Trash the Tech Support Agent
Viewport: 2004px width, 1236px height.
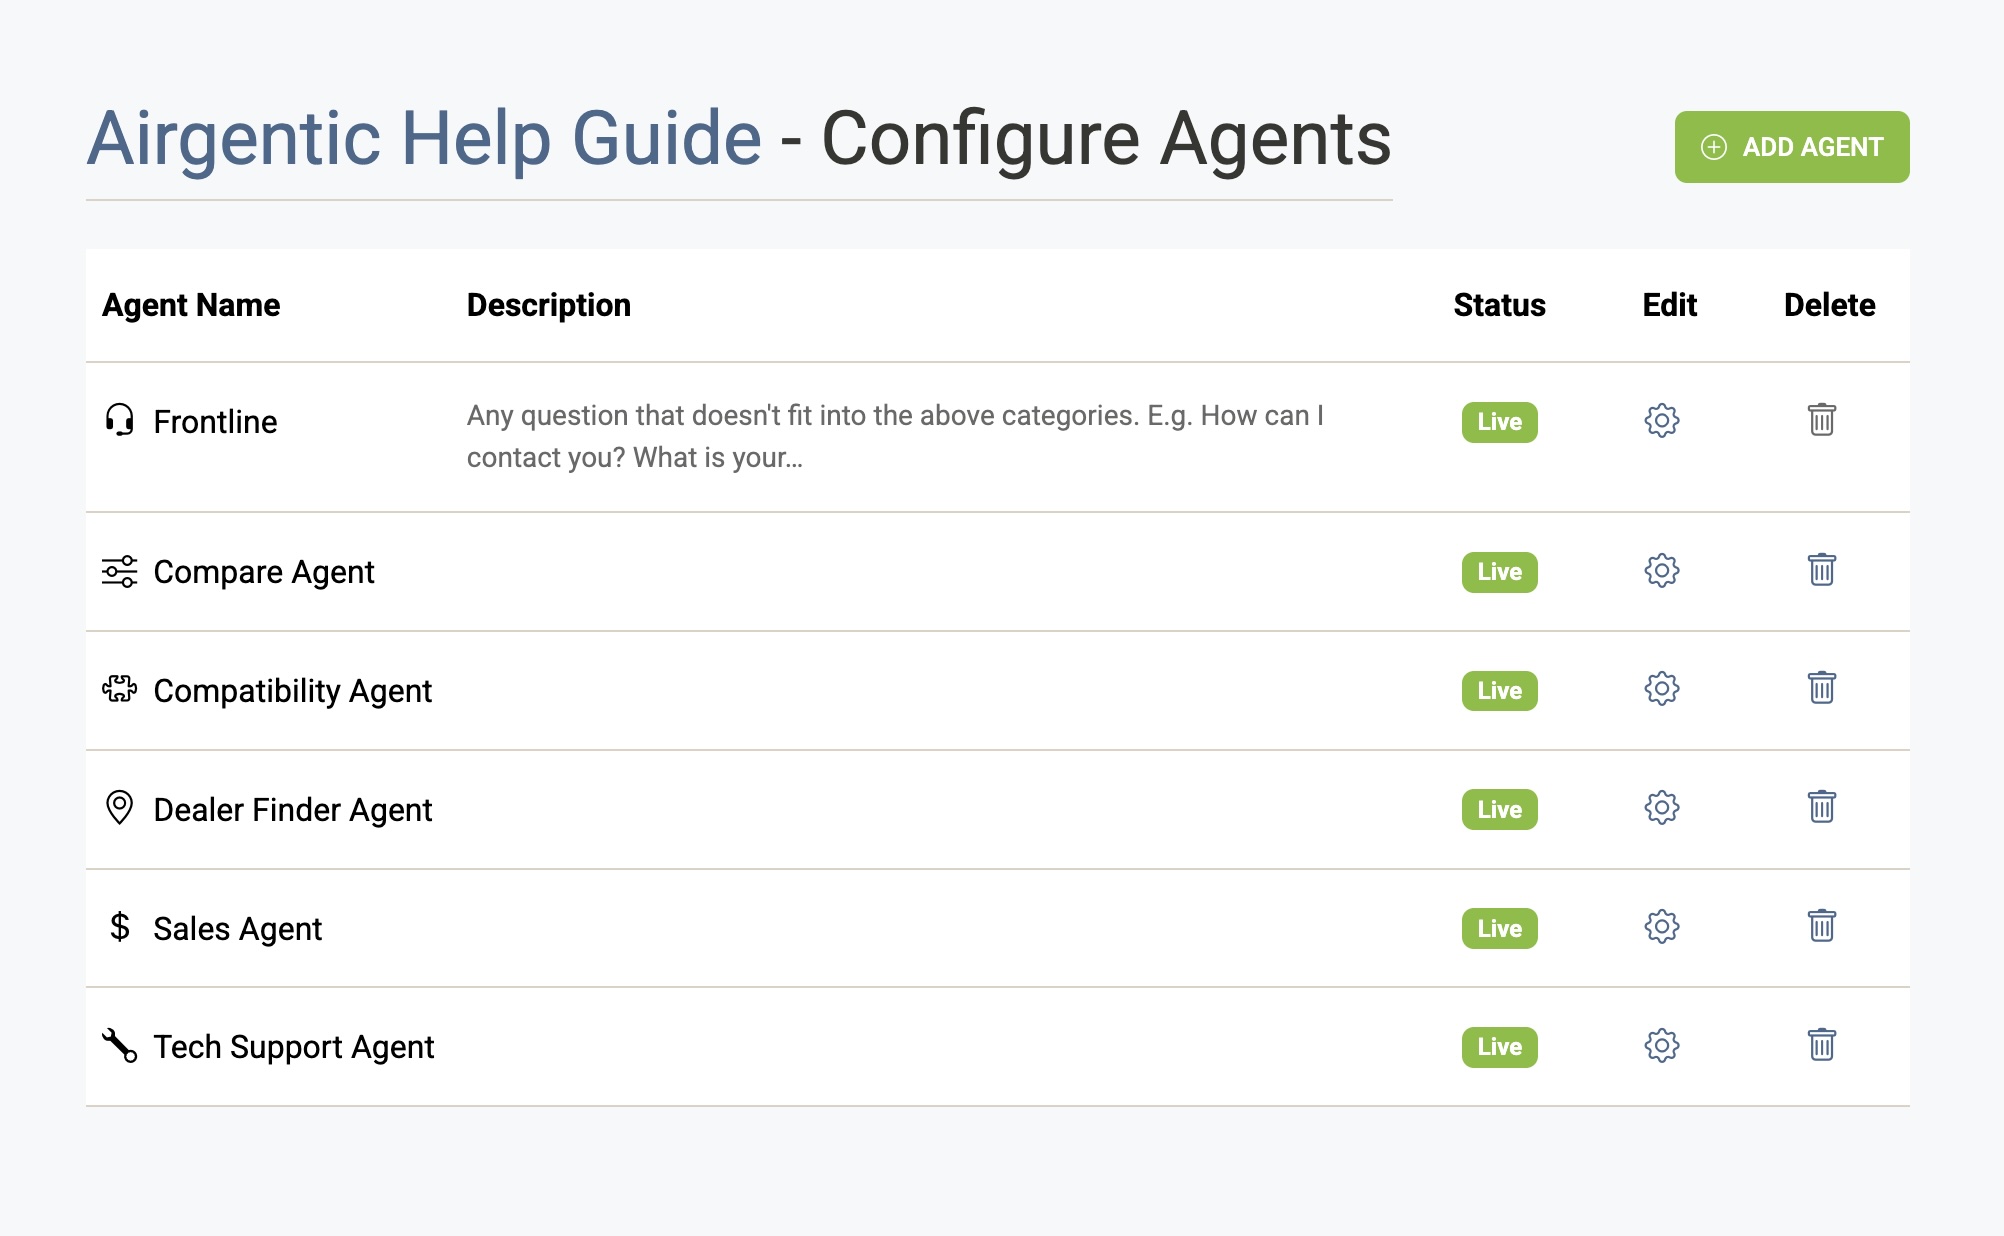1821,1045
